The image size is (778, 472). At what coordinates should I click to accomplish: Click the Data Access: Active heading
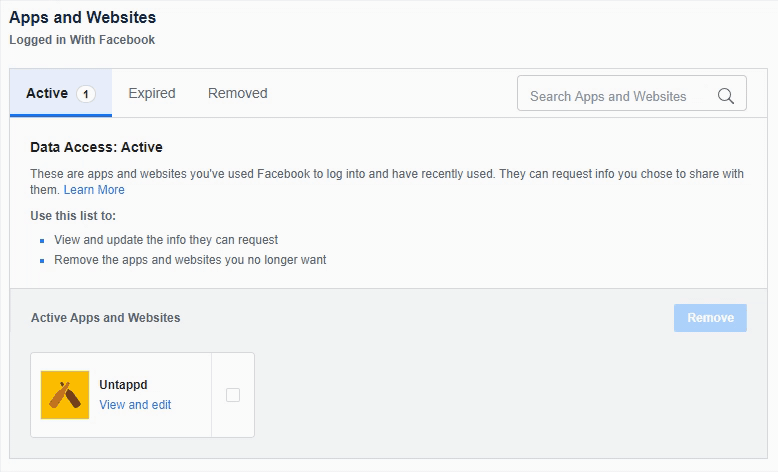96,147
